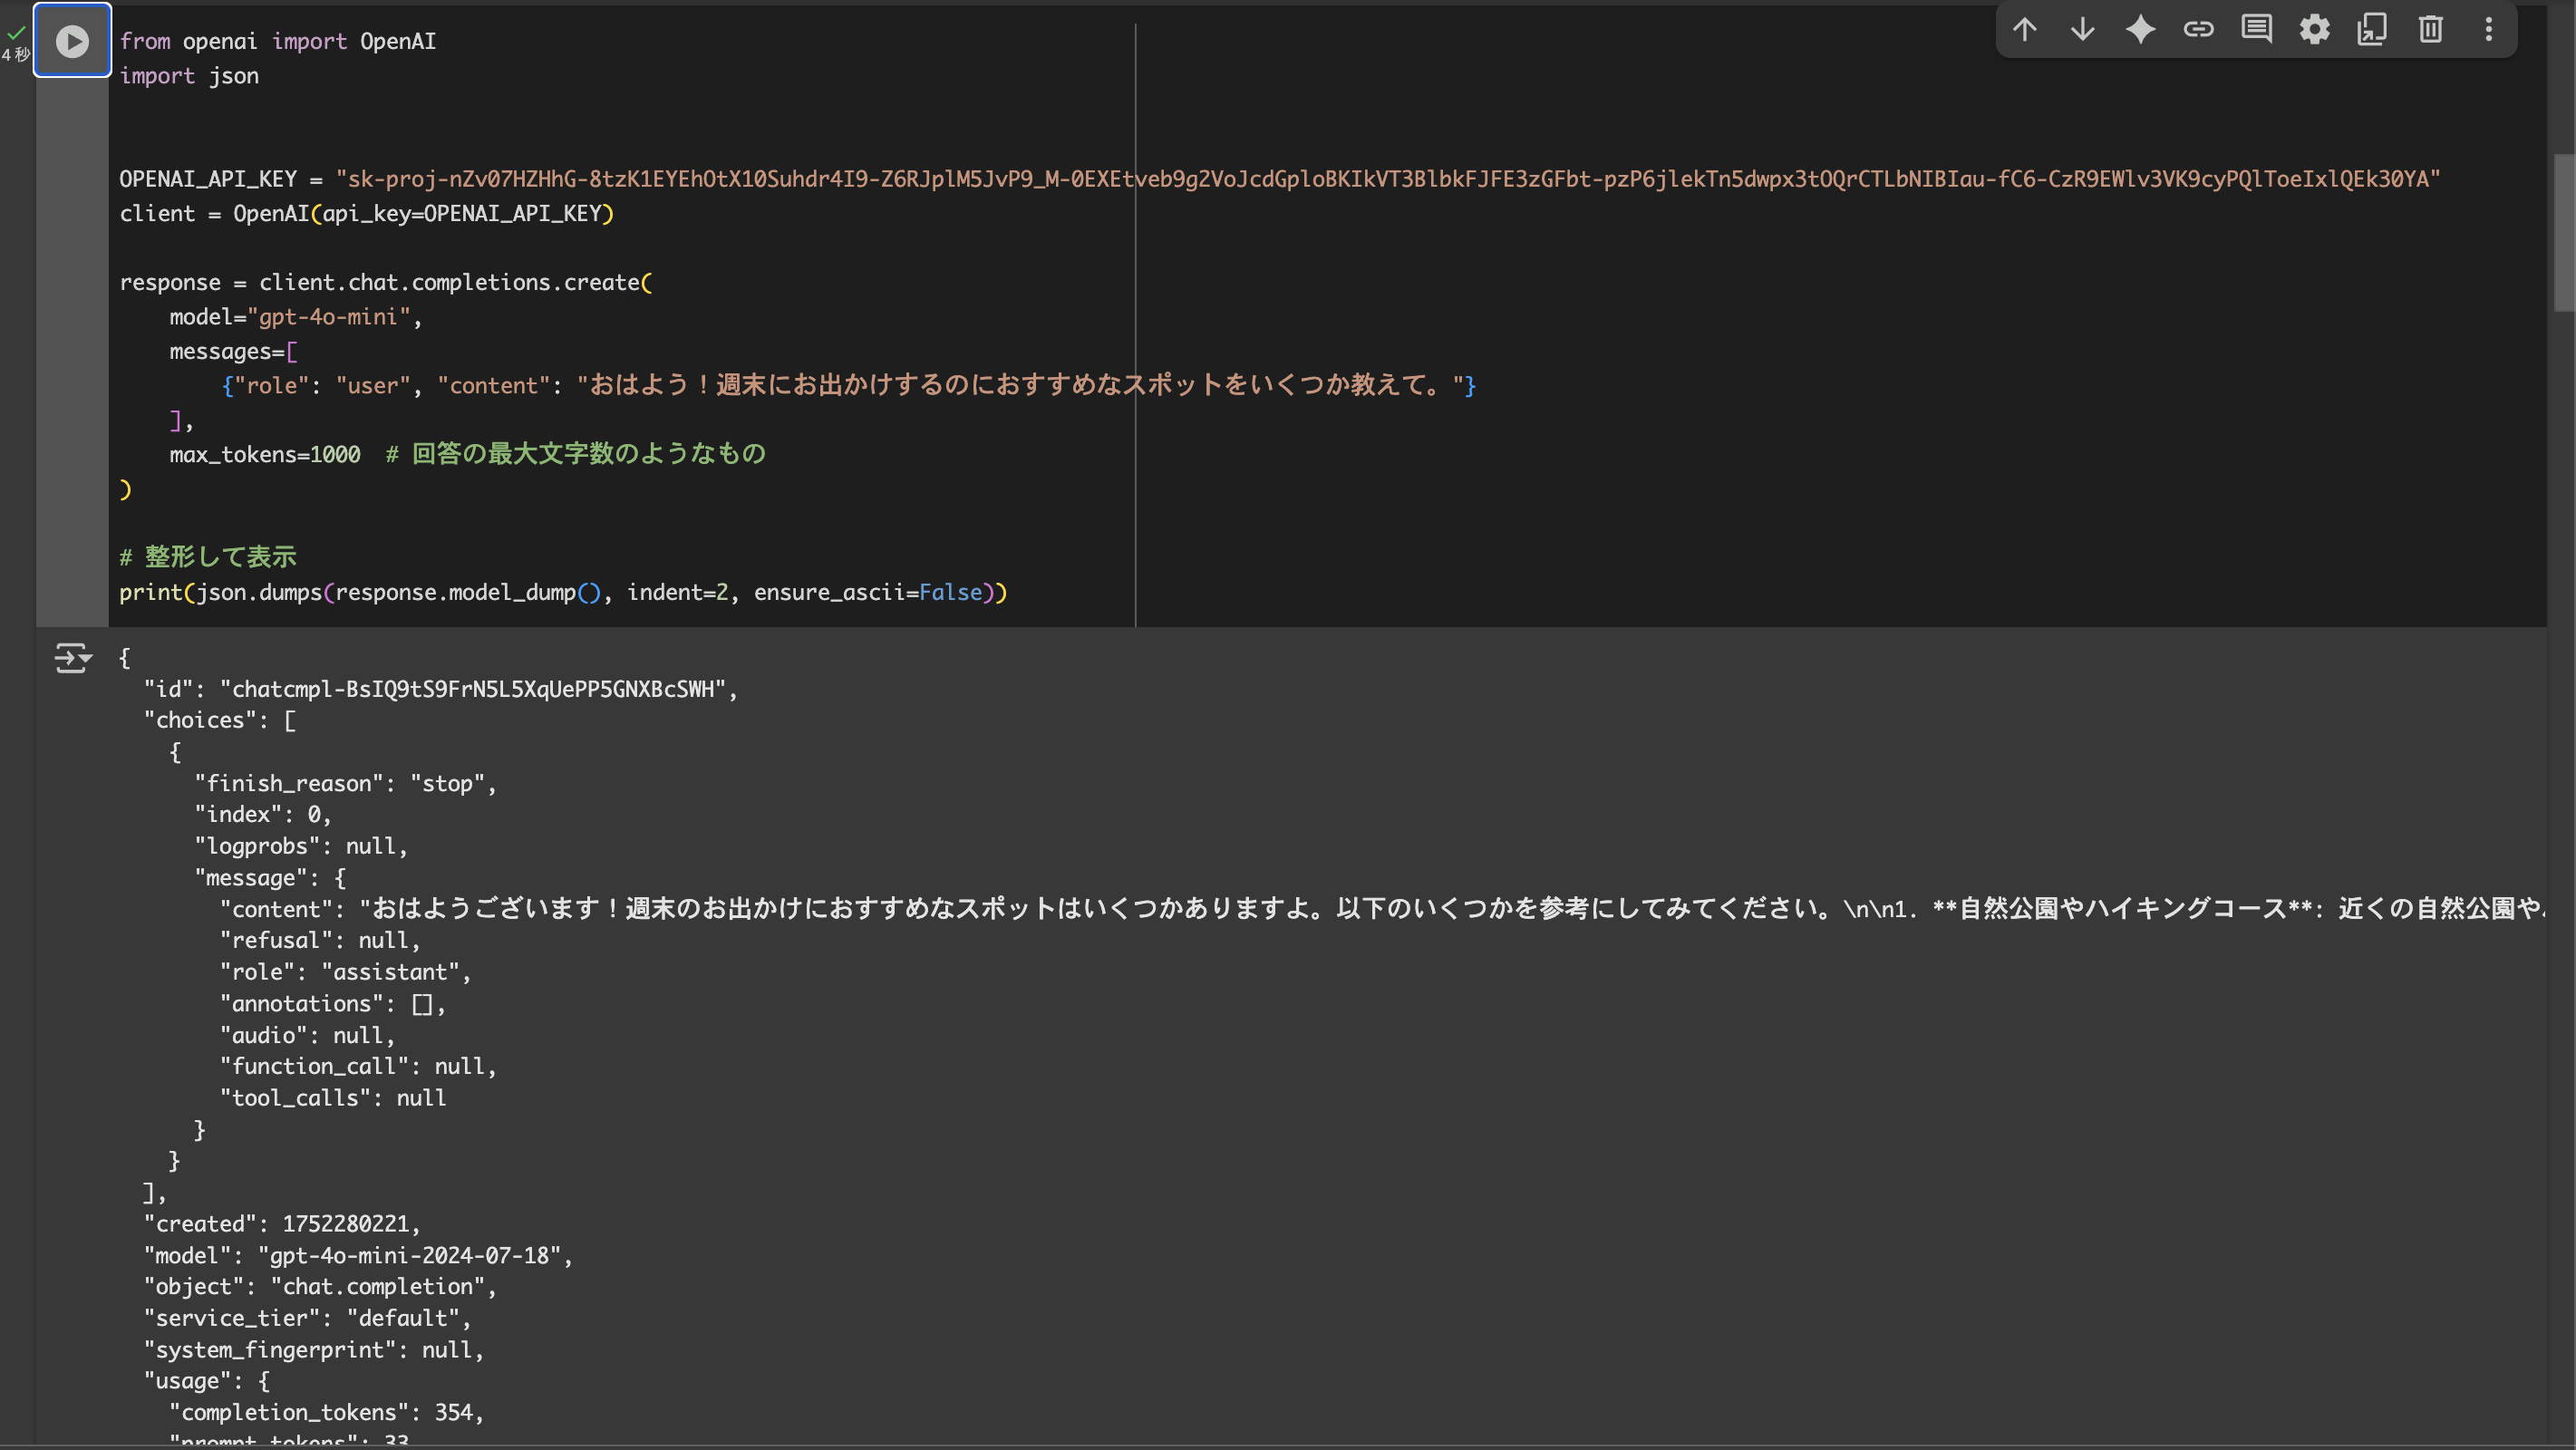Delete the cell with trash icon
The height and width of the screenshot is (1450, 2576).
2430,30
